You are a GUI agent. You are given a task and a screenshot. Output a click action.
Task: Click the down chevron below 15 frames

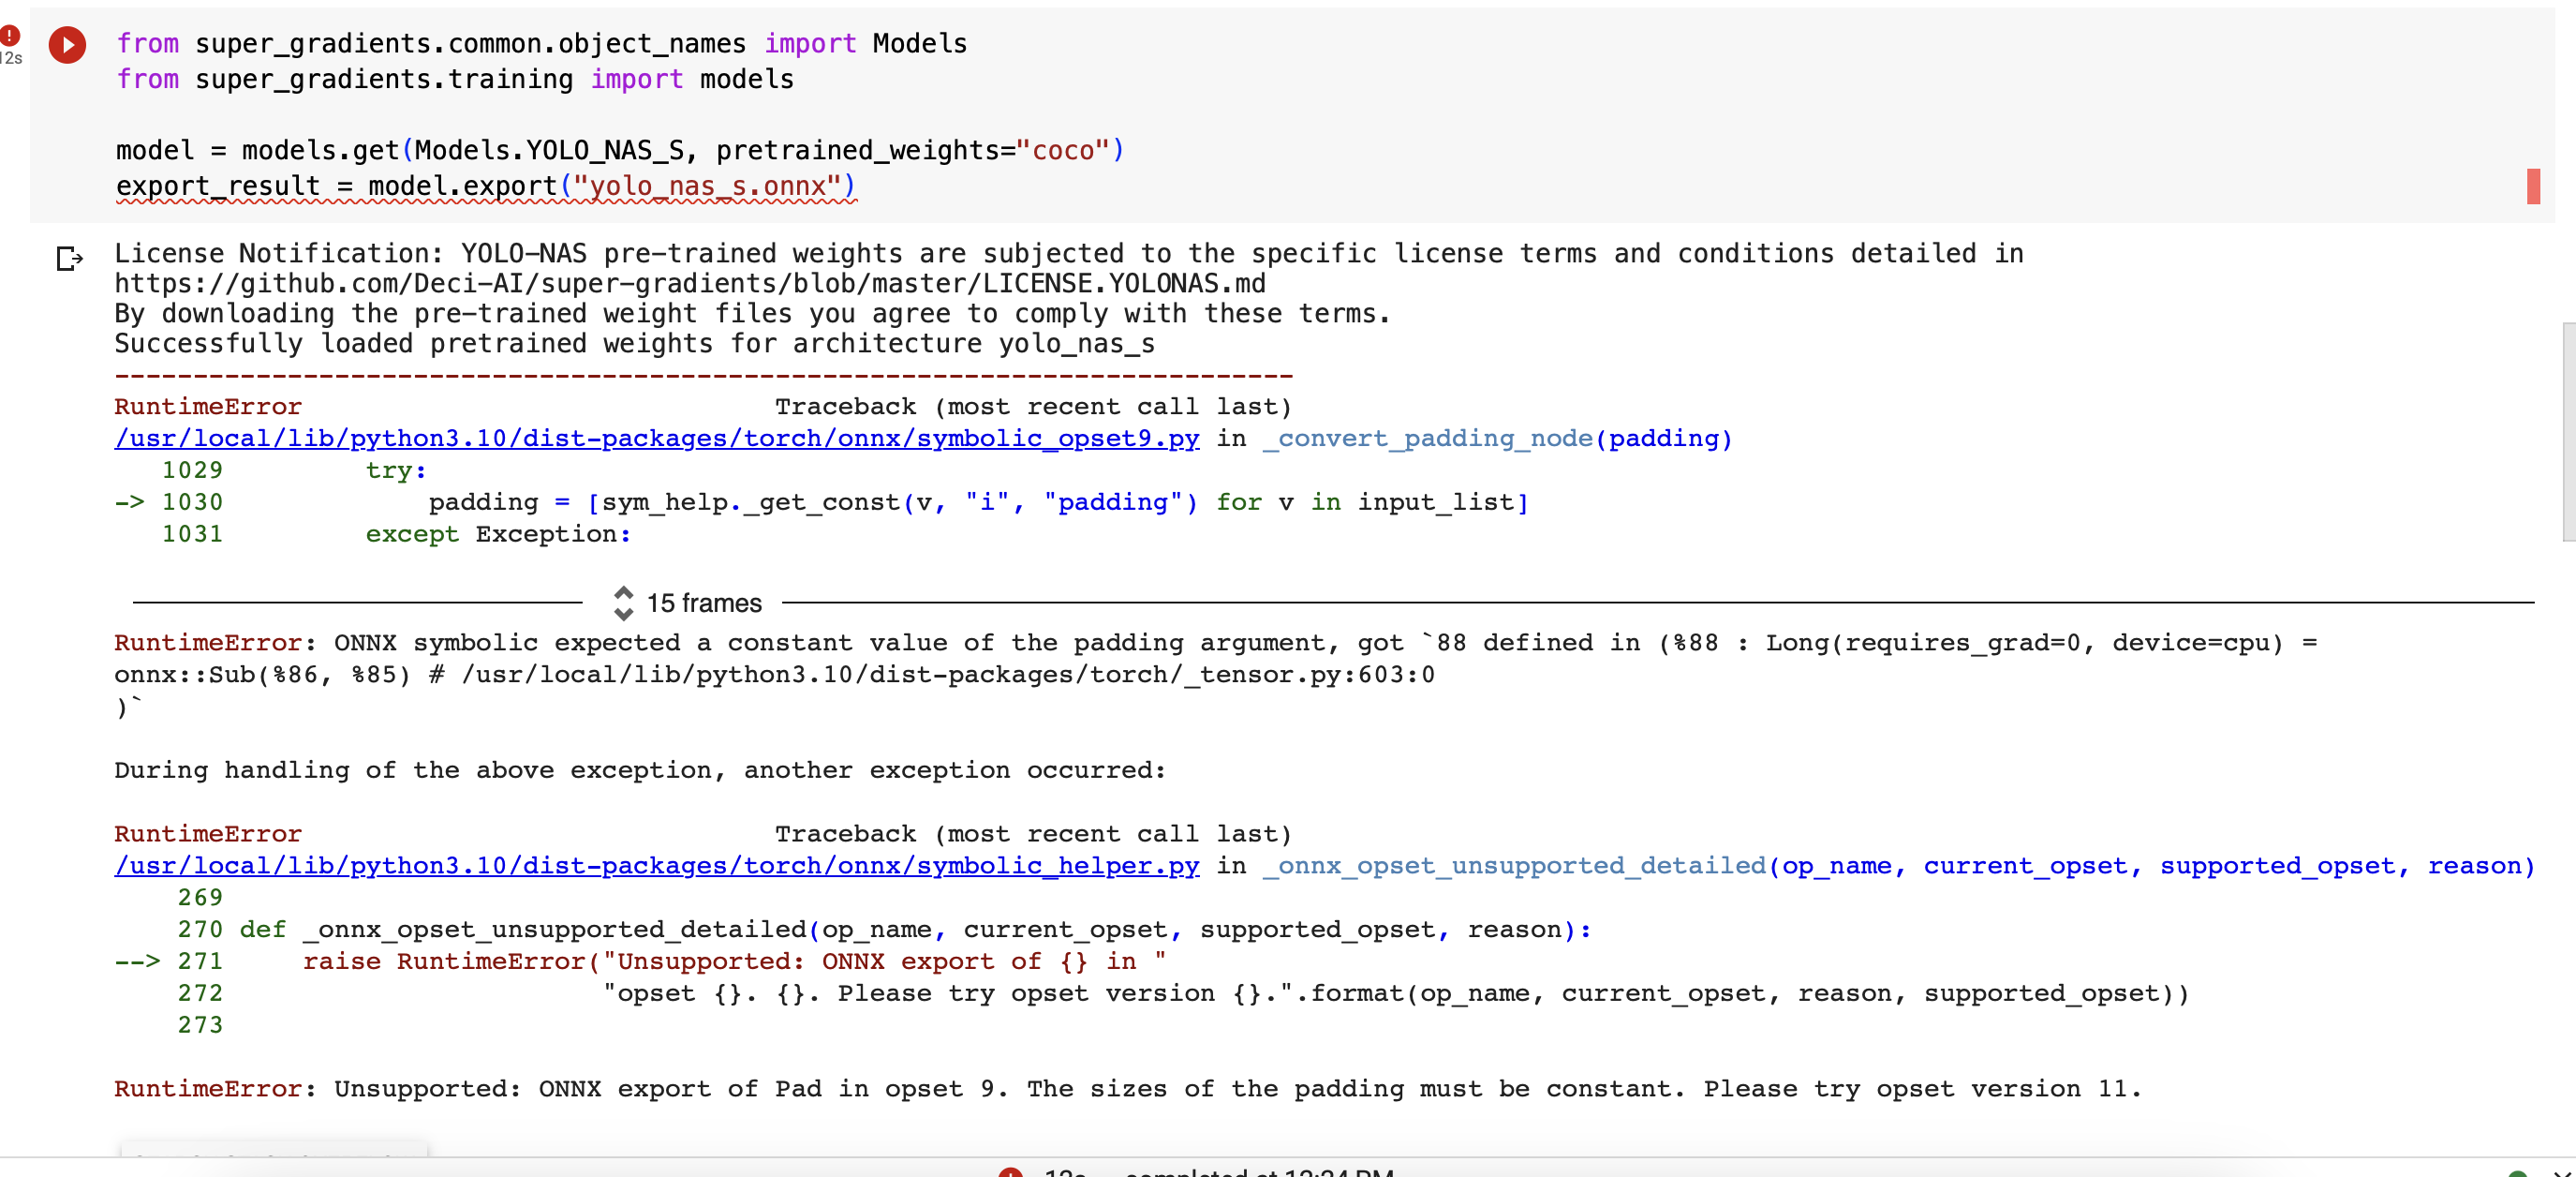click(626, 613)
